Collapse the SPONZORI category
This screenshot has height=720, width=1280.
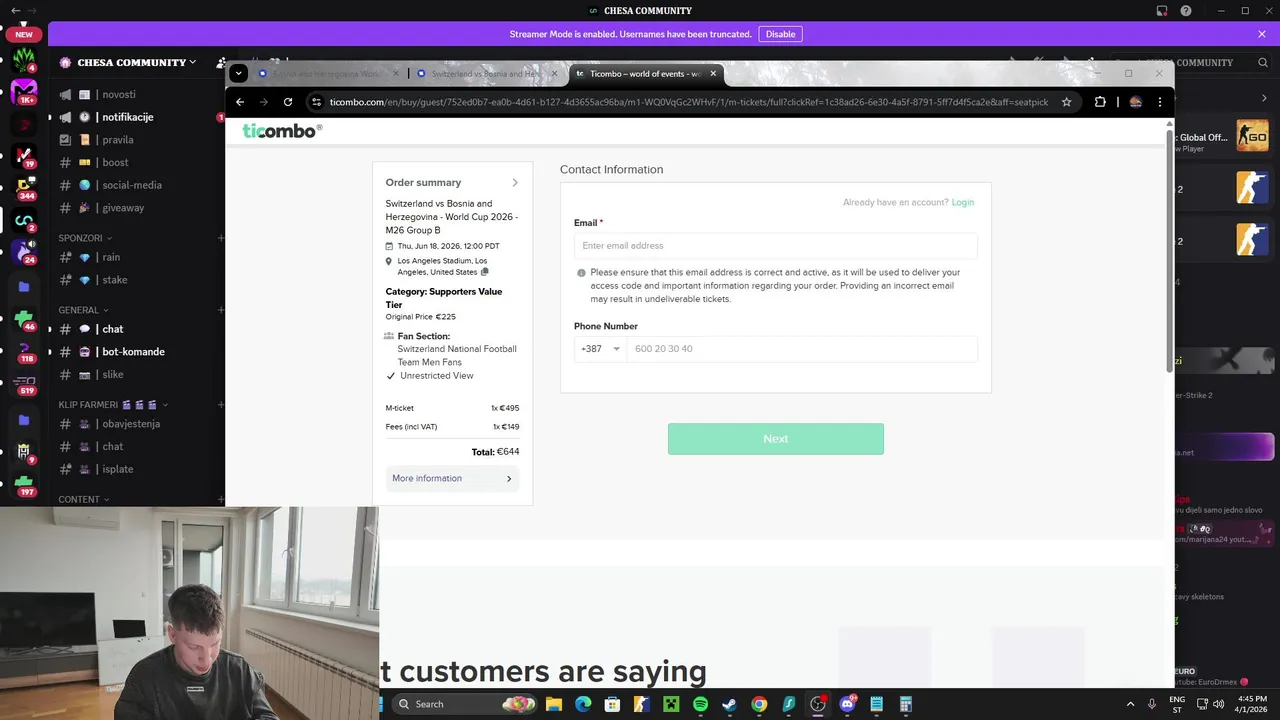point(85,238)
